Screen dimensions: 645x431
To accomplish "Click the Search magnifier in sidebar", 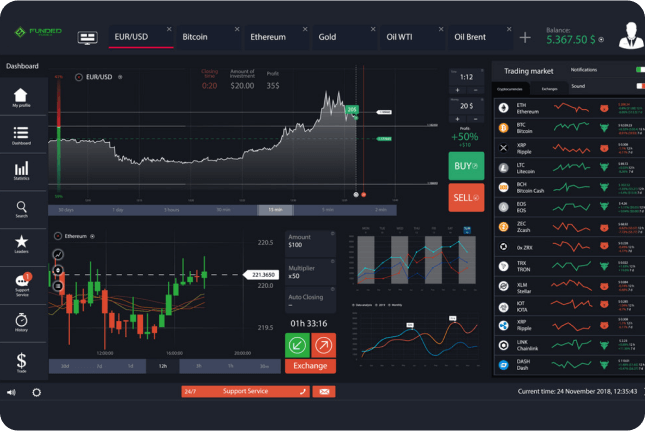I will tap(21, 206).
